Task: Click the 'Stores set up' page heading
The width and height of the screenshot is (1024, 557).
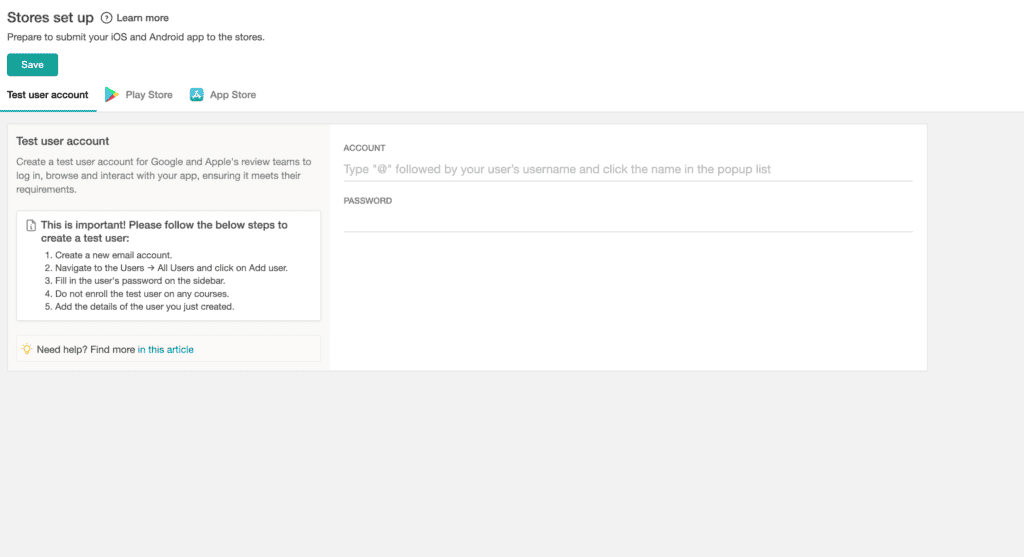Action: click(x=50, y=17)
